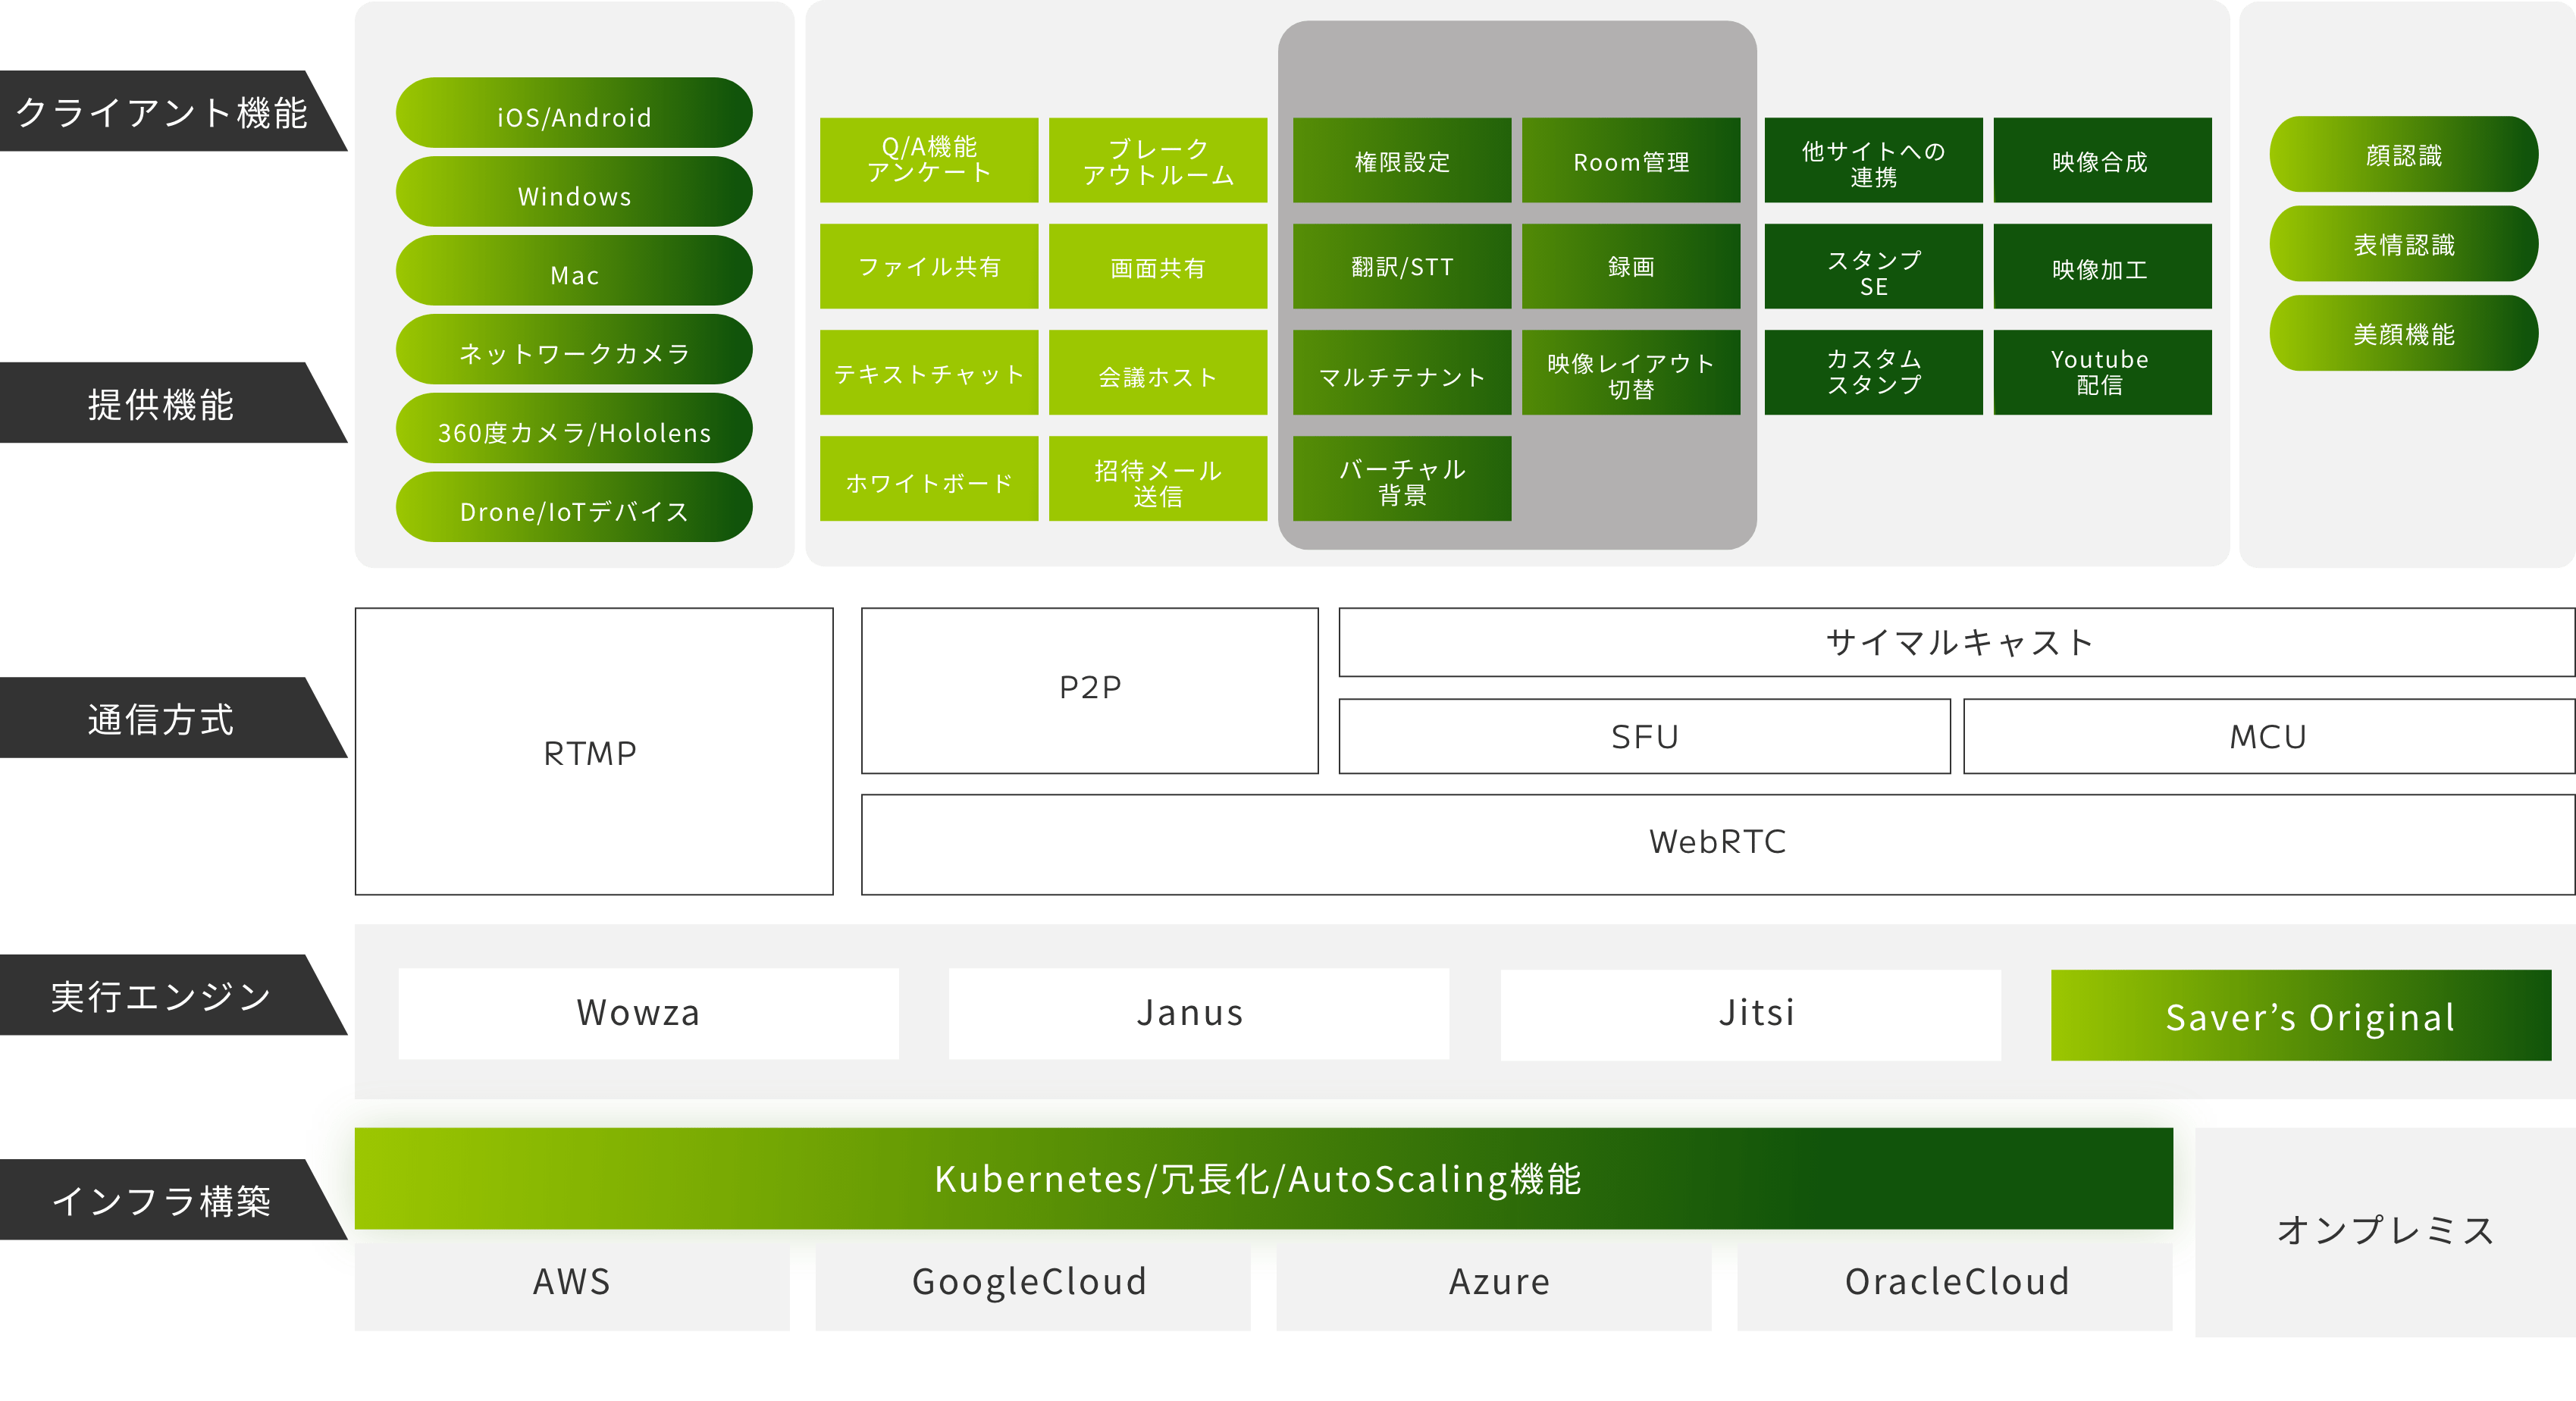Click the 映像合成 tile
The width and height of the screenshot is (2576, 1401).
tap(2102, 160)
